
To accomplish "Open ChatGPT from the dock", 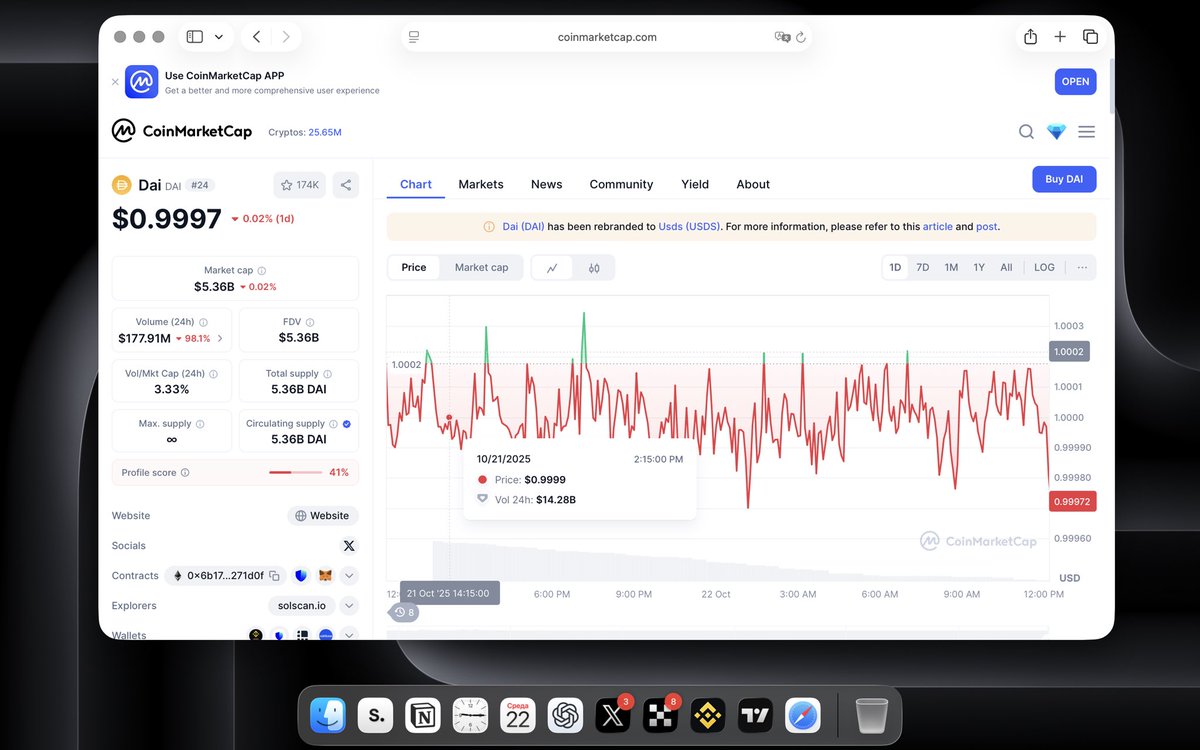I will pos(566,715).
